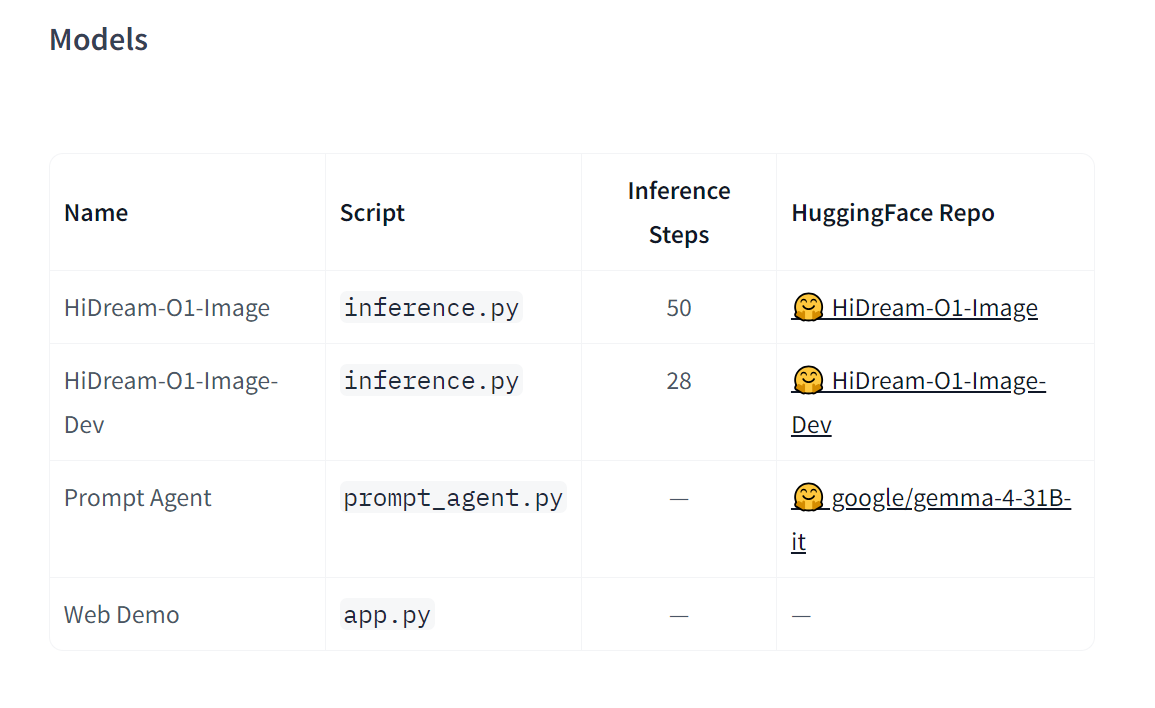Click inference.py code in the HiDream-O1-Image row

click(x=432, y=307)
